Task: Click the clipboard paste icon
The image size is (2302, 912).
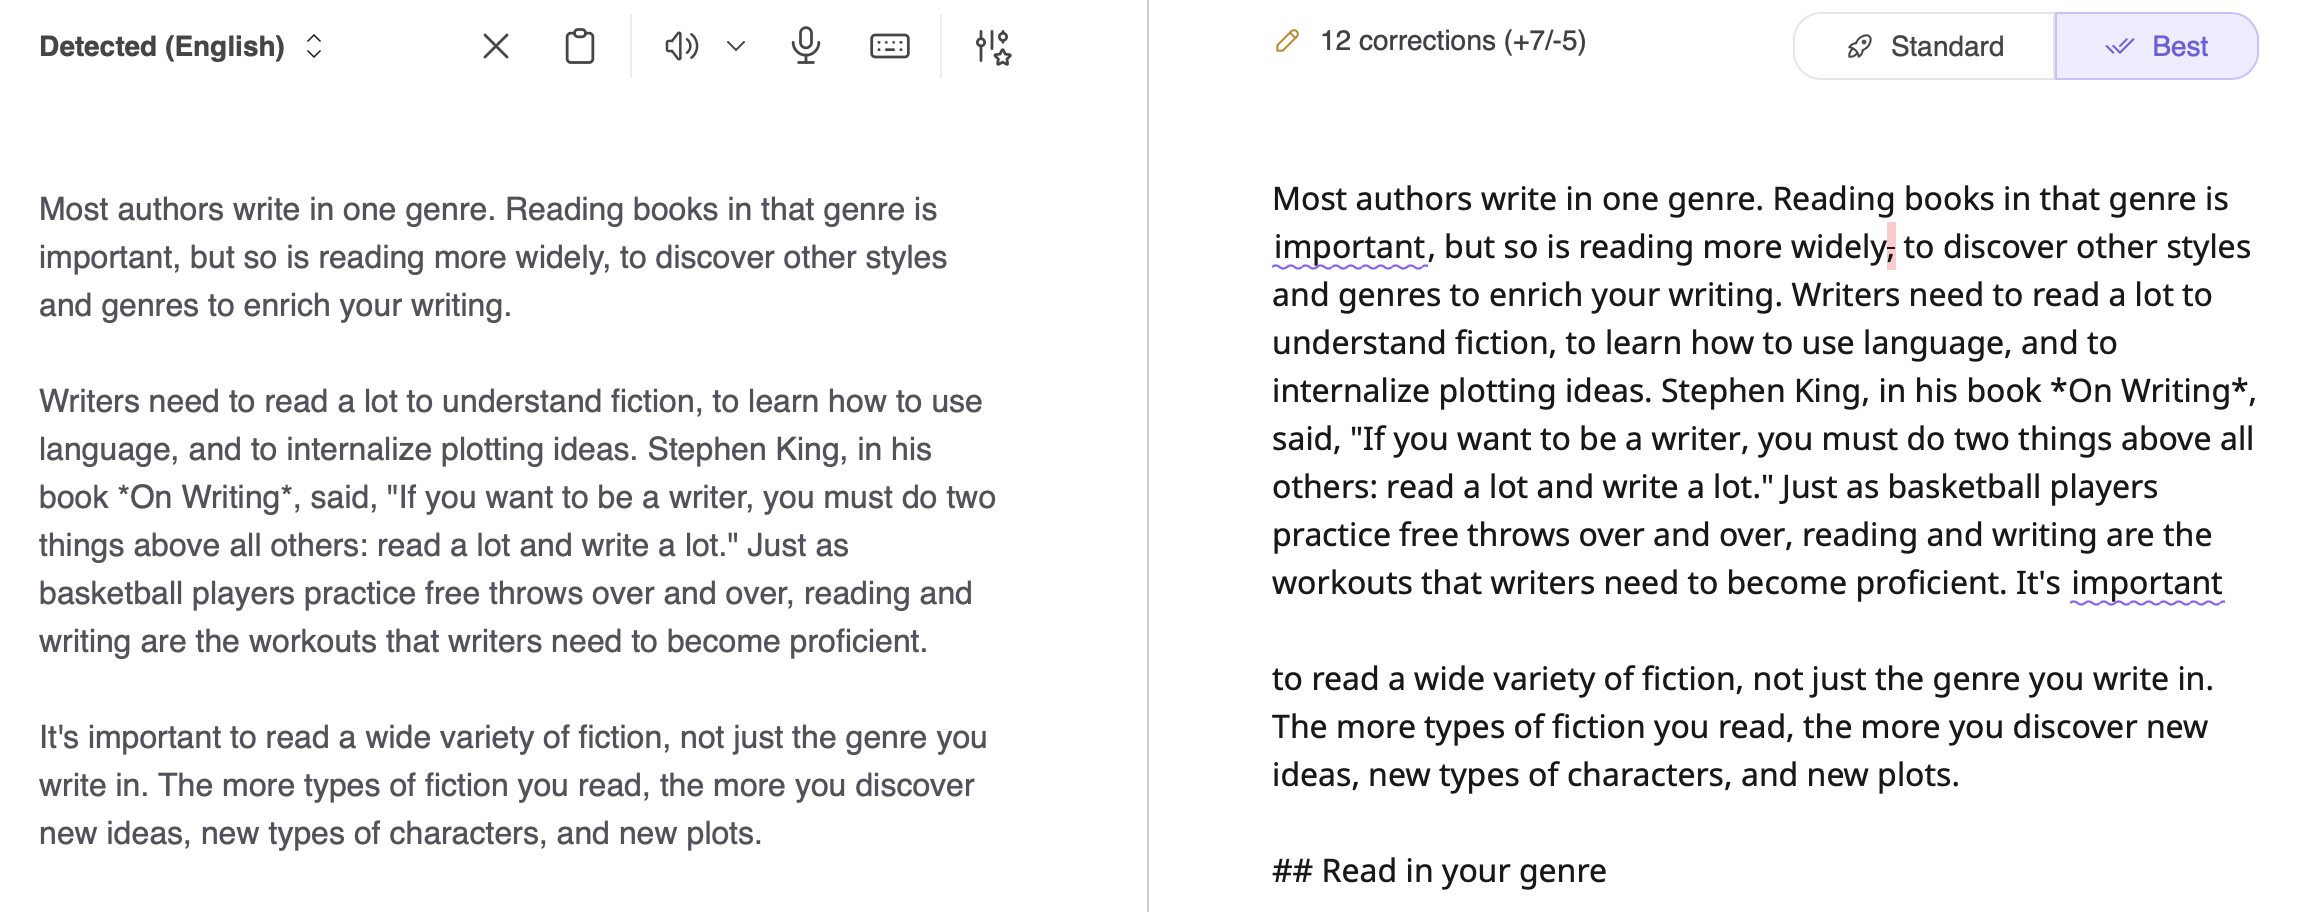Action: 580,46
